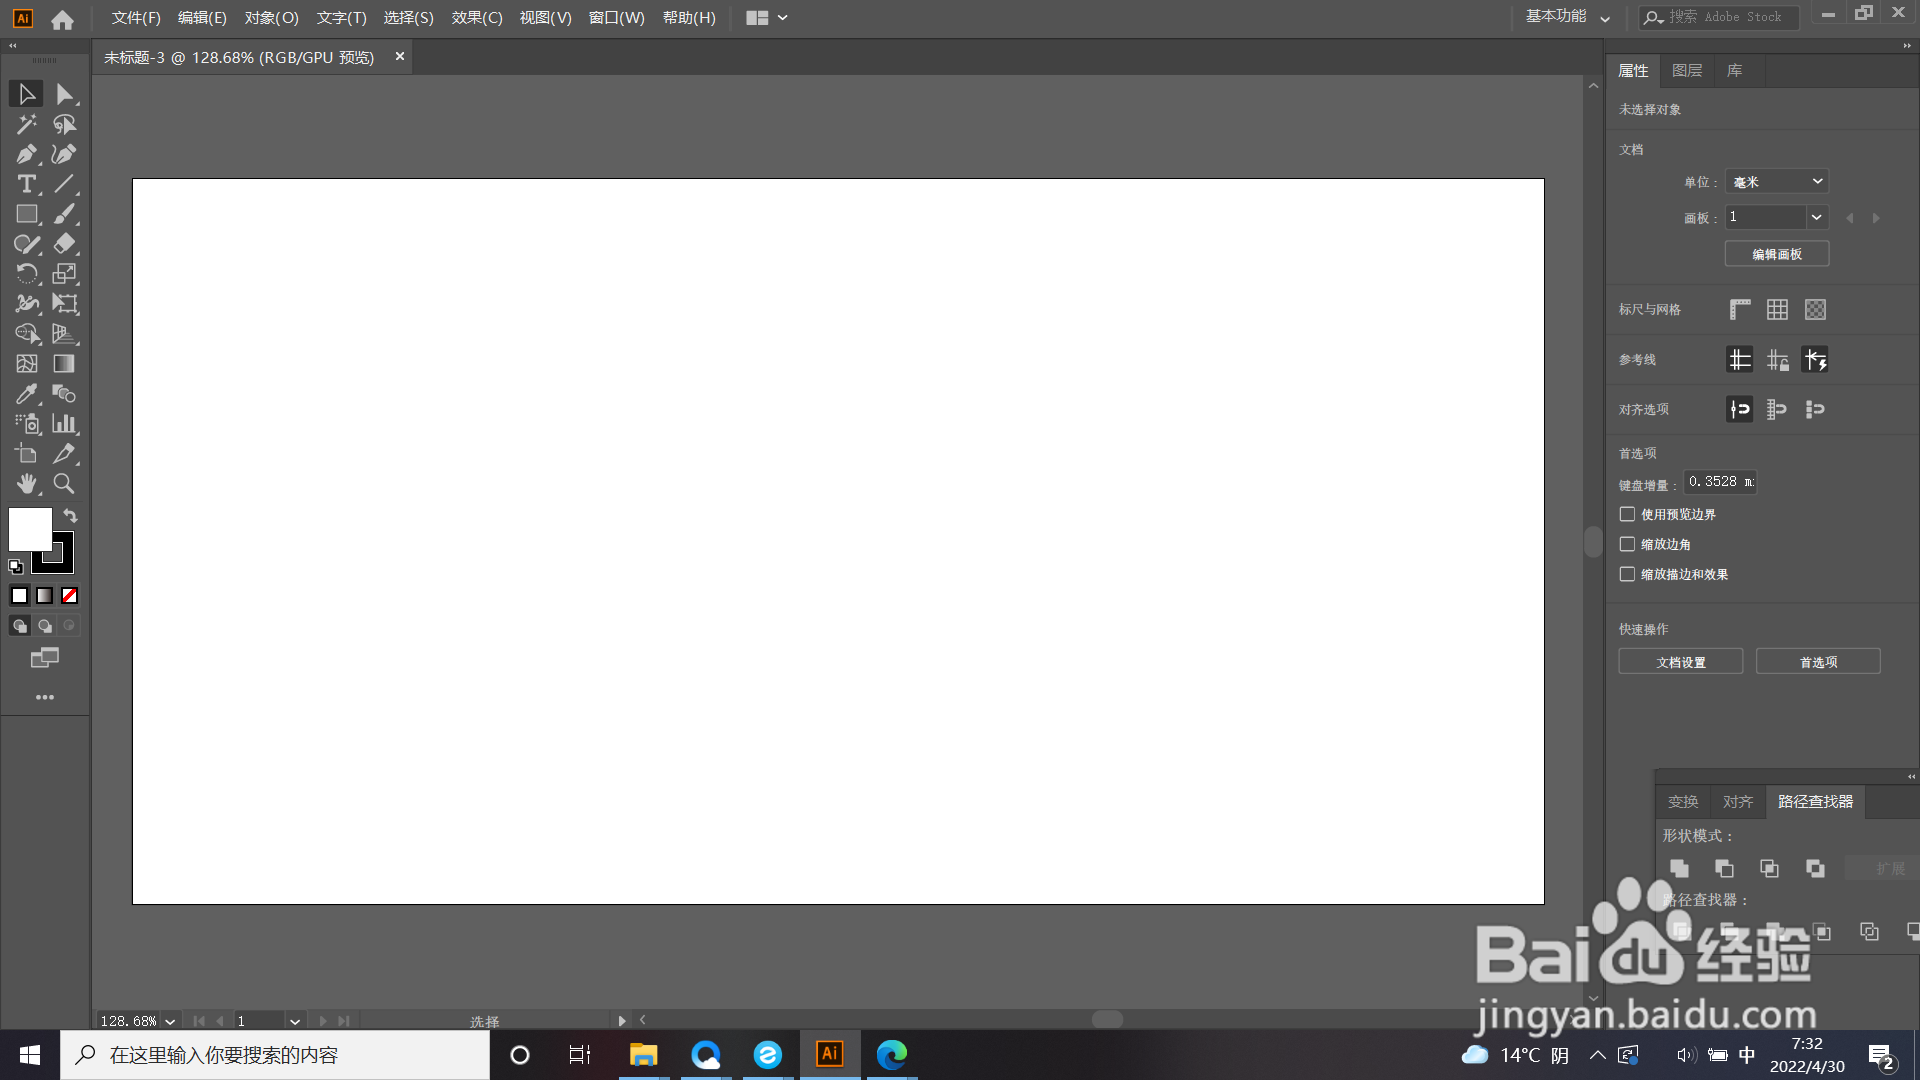Click the Unite shape mode icon
Viewport: 1920px width, 1080px height.
[x=1679, y=868]
